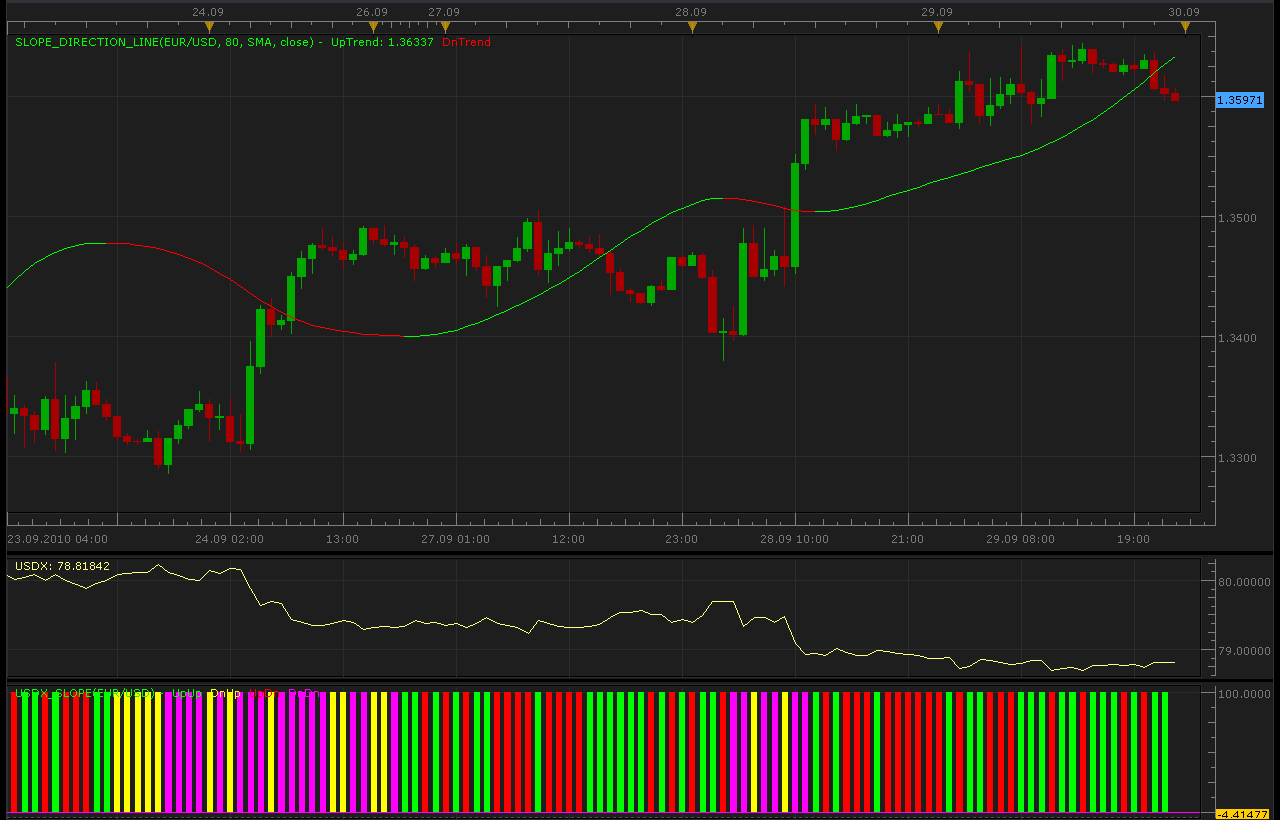
Task: Select the USDX_SLOPE(EUR/USD) indicator label
Action: (84, 693)
